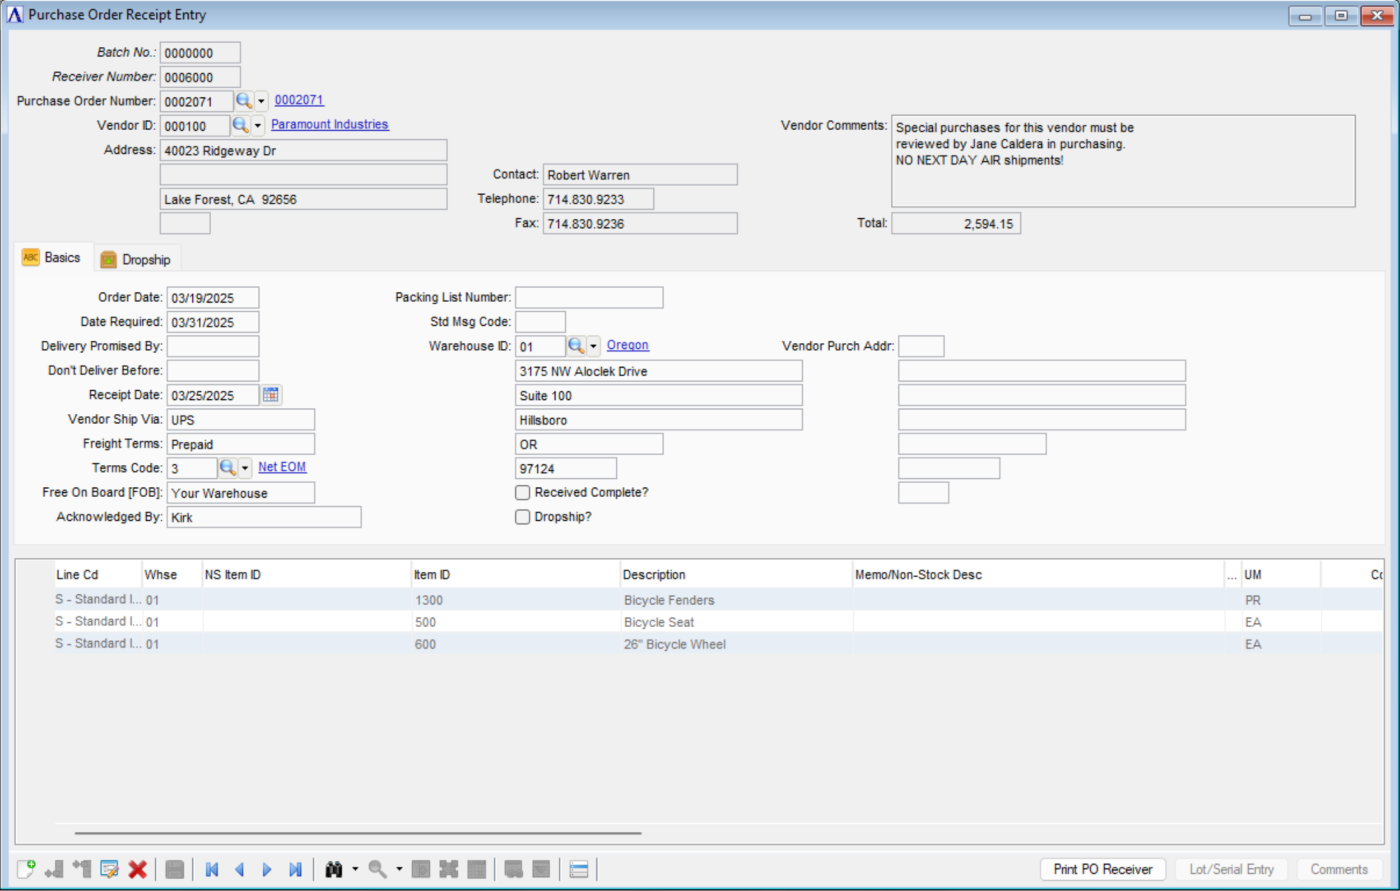Go to the previous record
Viewport: 1400px width, 891px height.
(239, 869)
